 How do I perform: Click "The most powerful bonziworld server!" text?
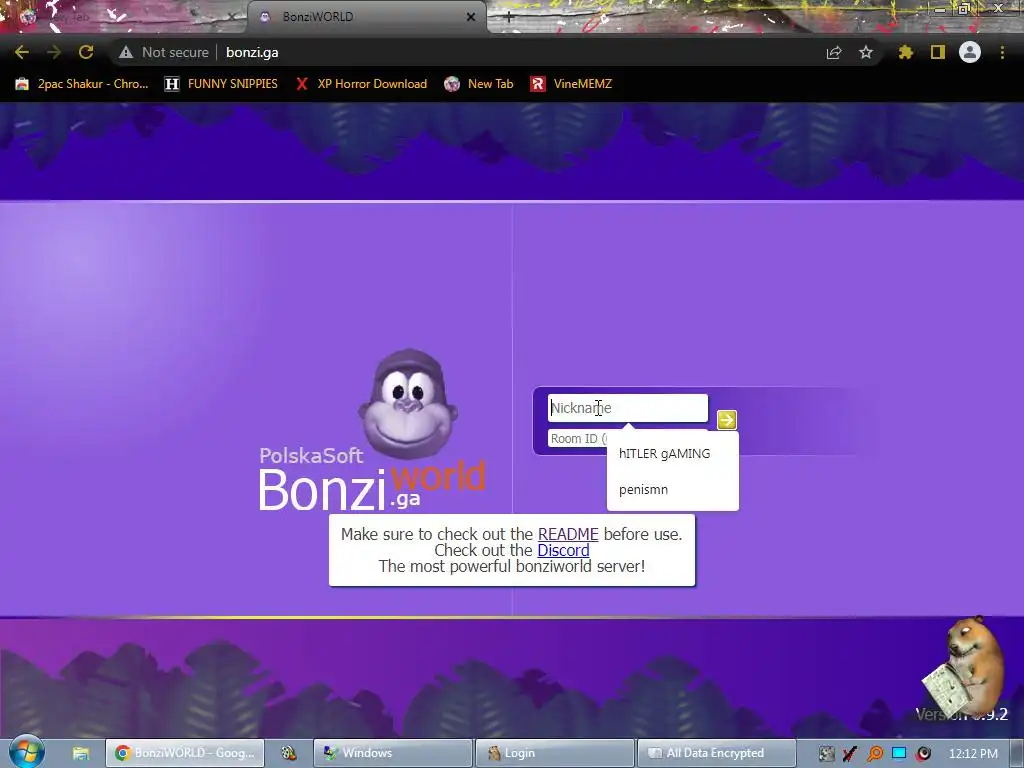[512, 566]
